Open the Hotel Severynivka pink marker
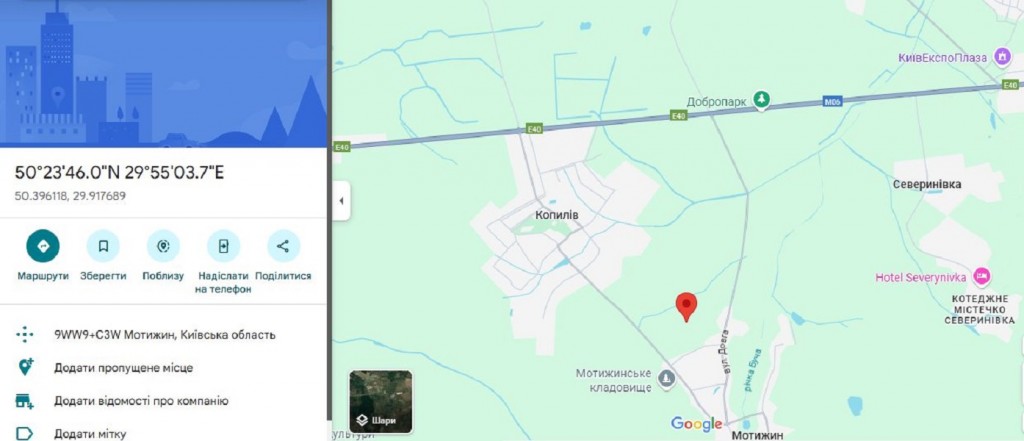This screenshot has height=441, width=1024. click(981, 276)
